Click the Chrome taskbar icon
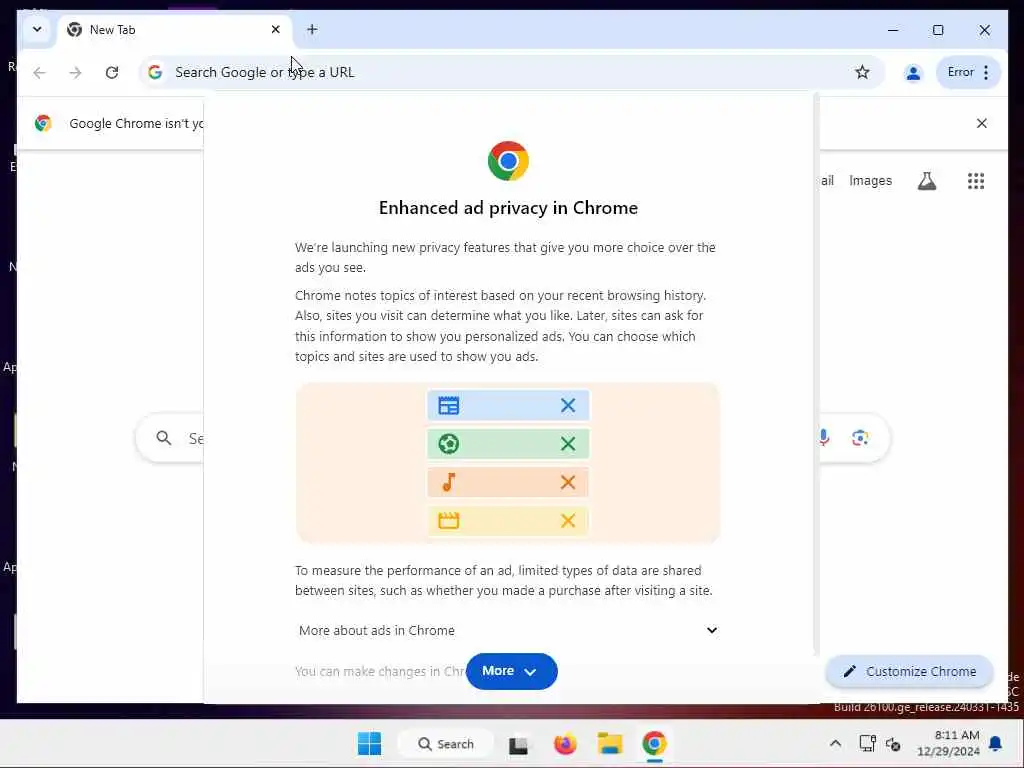1024x768 pixels. [654, 744]
